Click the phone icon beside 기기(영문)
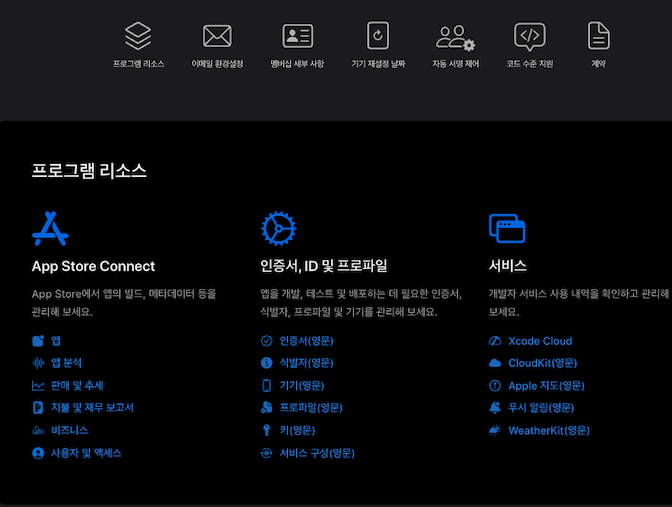Image resolution: width=672 pixels, height=507 pixels. (267, 385)
